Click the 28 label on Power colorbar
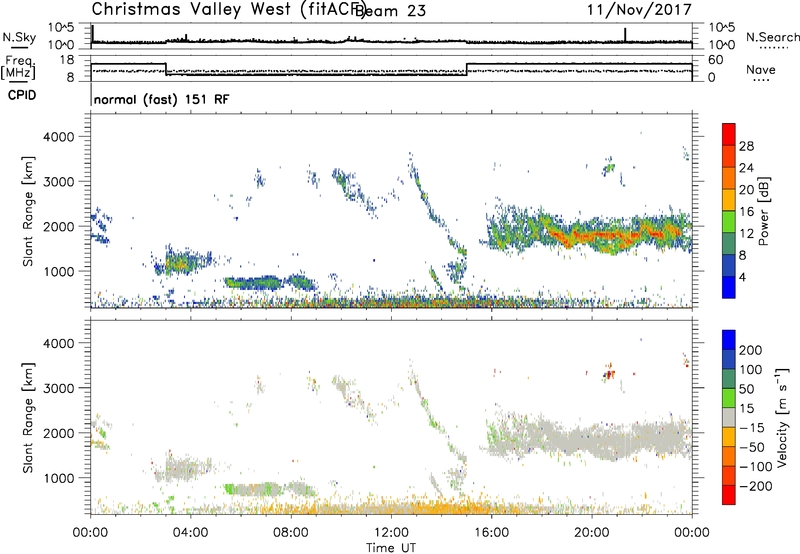The height and width of the screenshot is (554, 800). pos(746,146)
